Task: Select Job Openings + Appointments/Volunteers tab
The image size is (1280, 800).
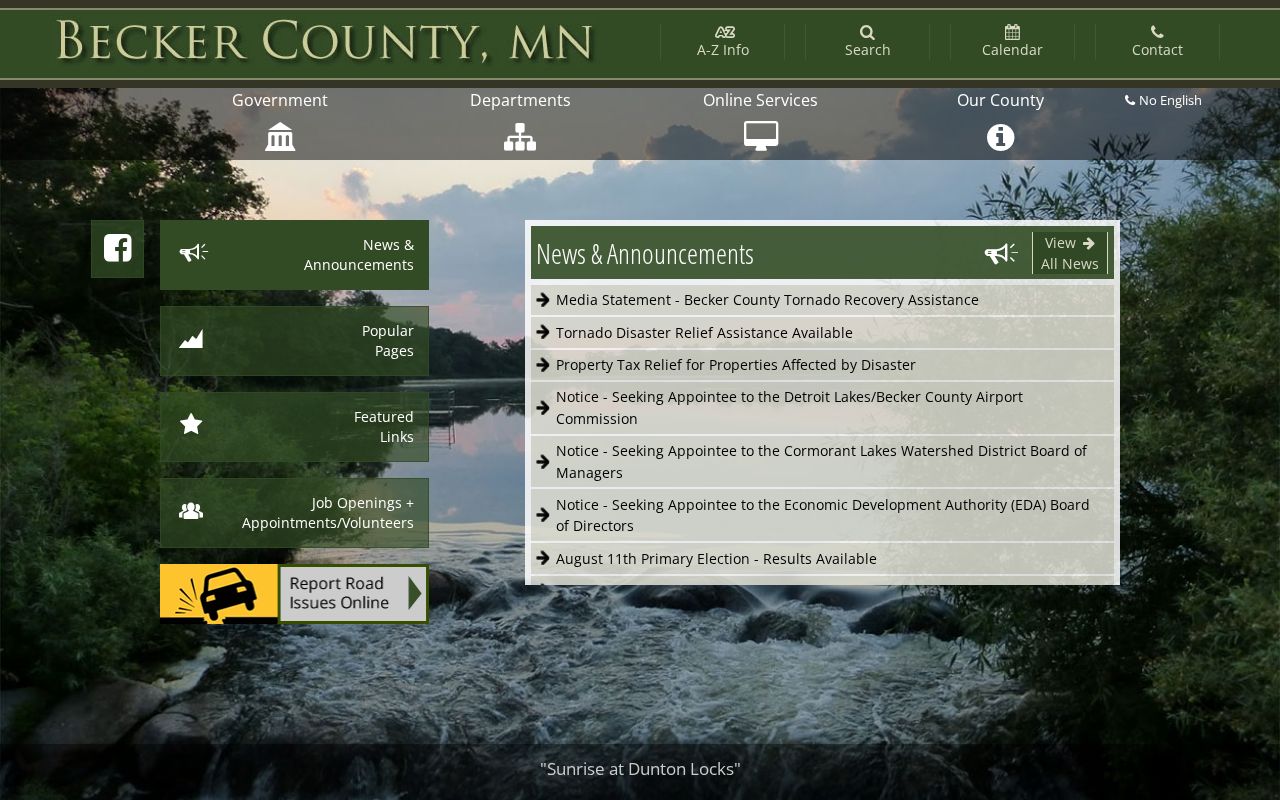Action: tap(294, 513)
